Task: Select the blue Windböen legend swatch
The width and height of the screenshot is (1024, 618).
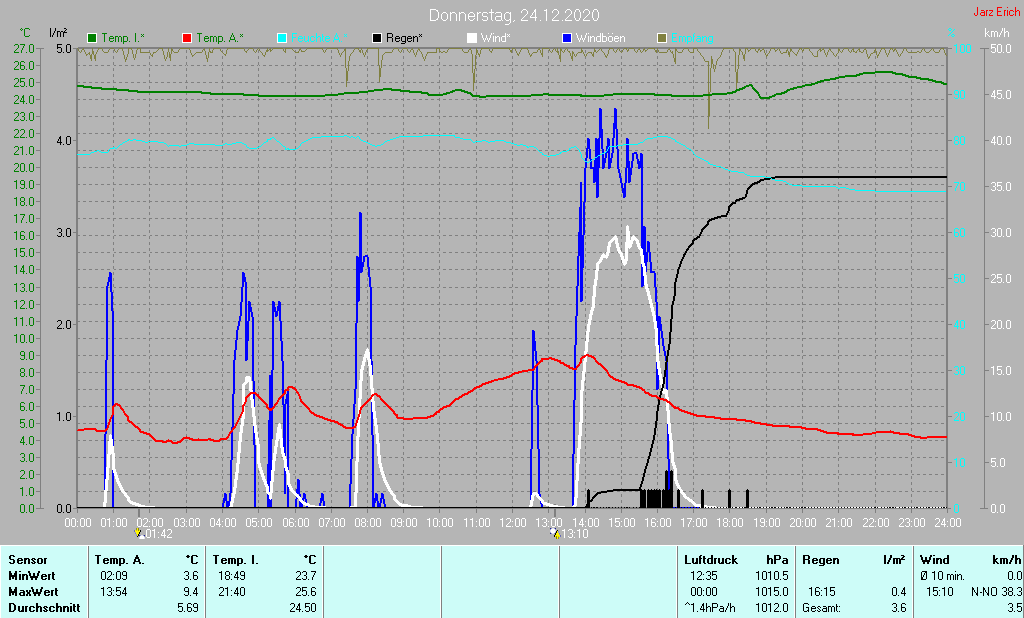Action: [567, 38]
